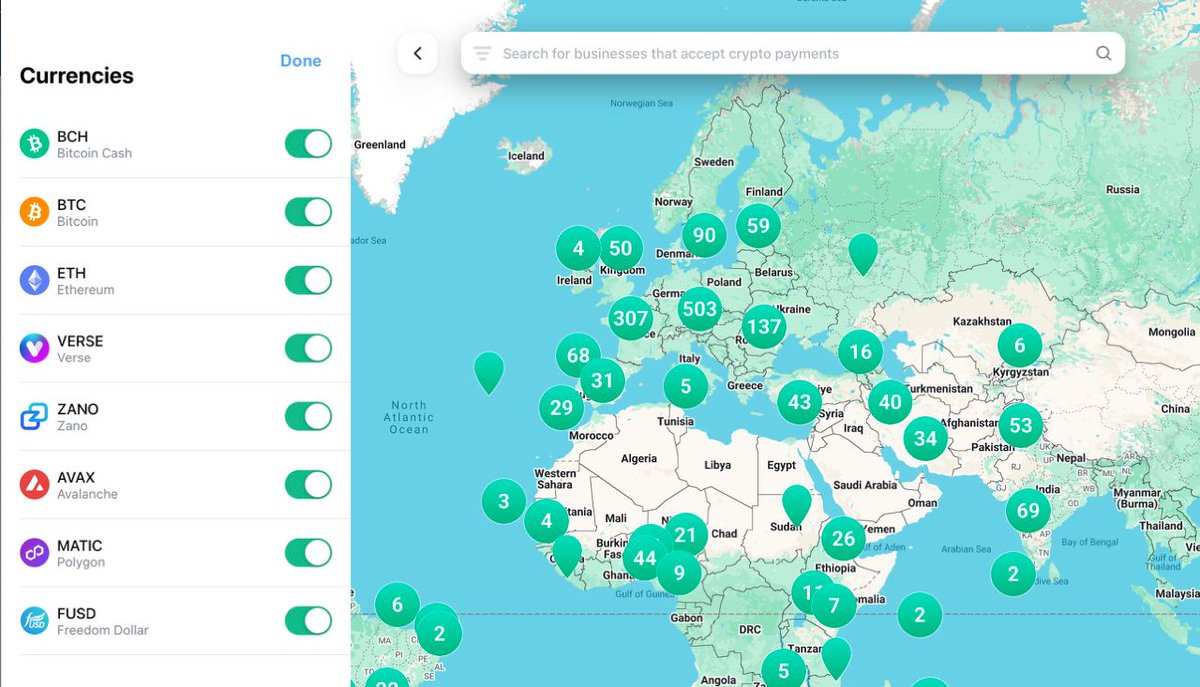Image resolution: width=1200 pixels, height=687 pixels.
Task: Click the Algeria map label
Action: (x=639, y=459)
